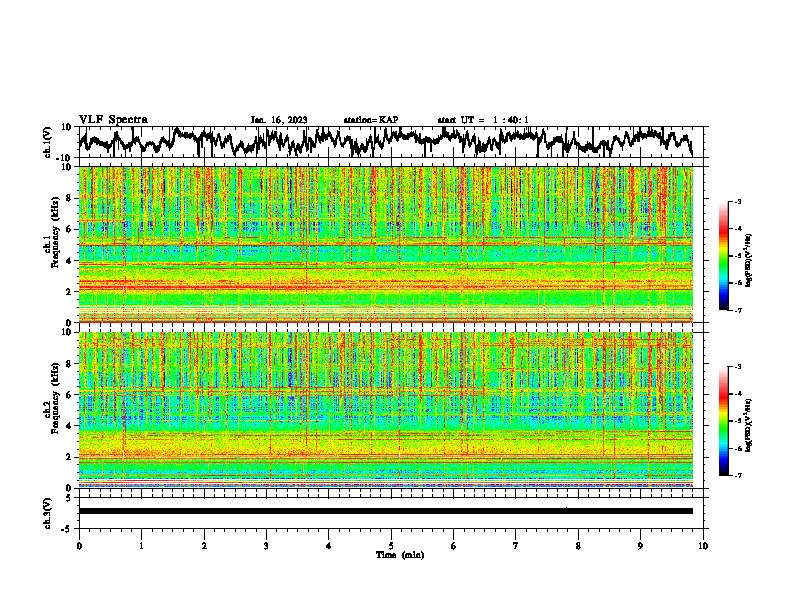Click the "station=KAP" header text
The width and height of the screenshot is (792, 612).
(371, 120)
